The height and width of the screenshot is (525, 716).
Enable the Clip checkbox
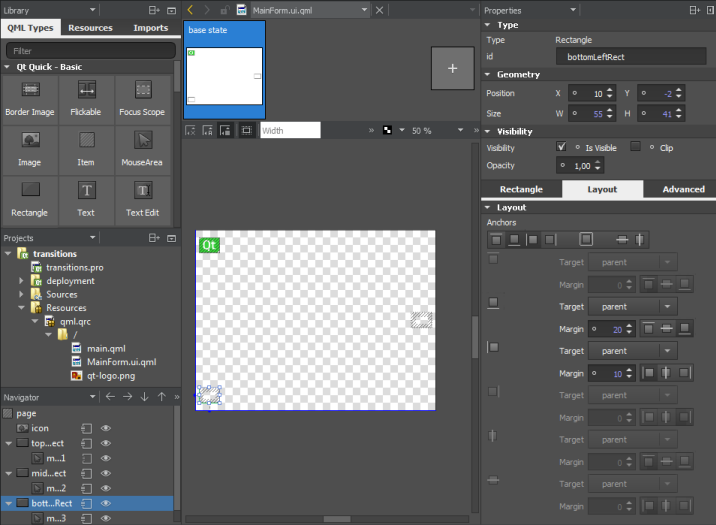pos(635,147)
